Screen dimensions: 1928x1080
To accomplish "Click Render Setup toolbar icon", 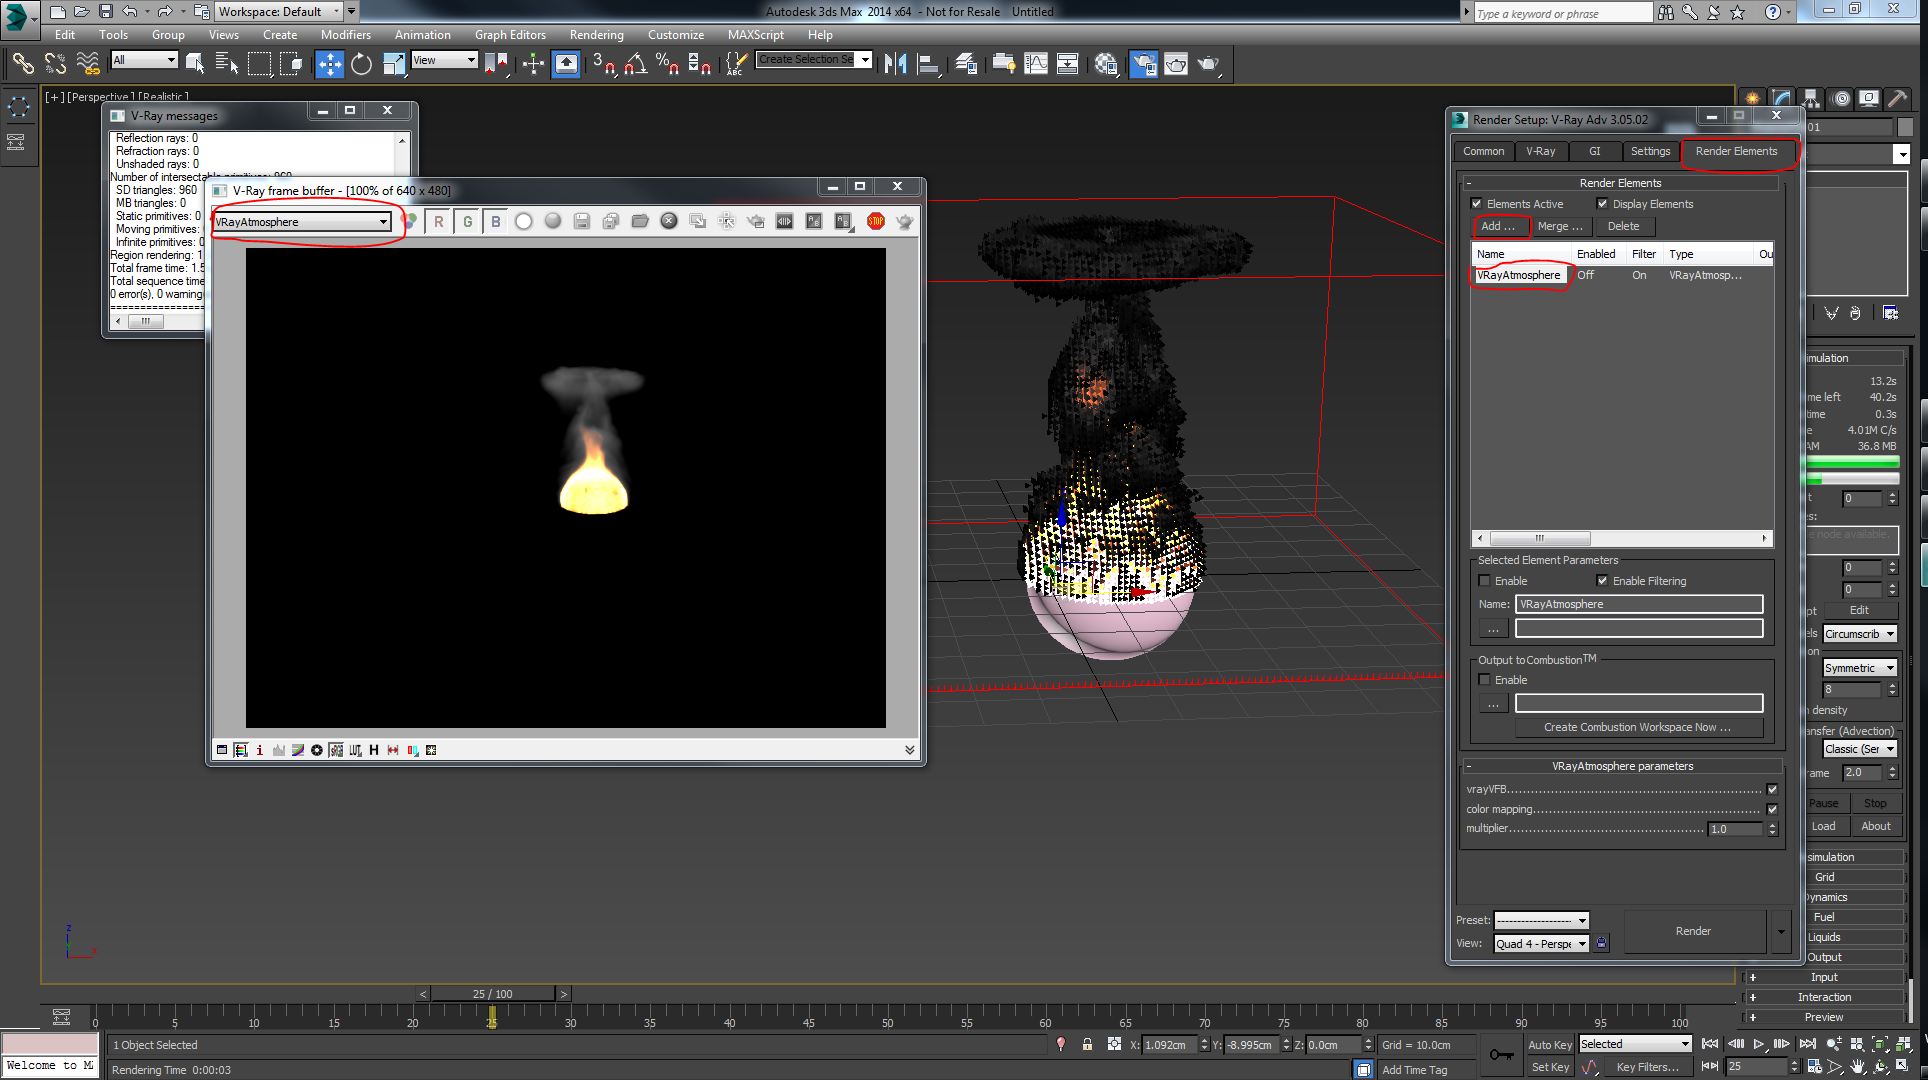I will 1144,64.
